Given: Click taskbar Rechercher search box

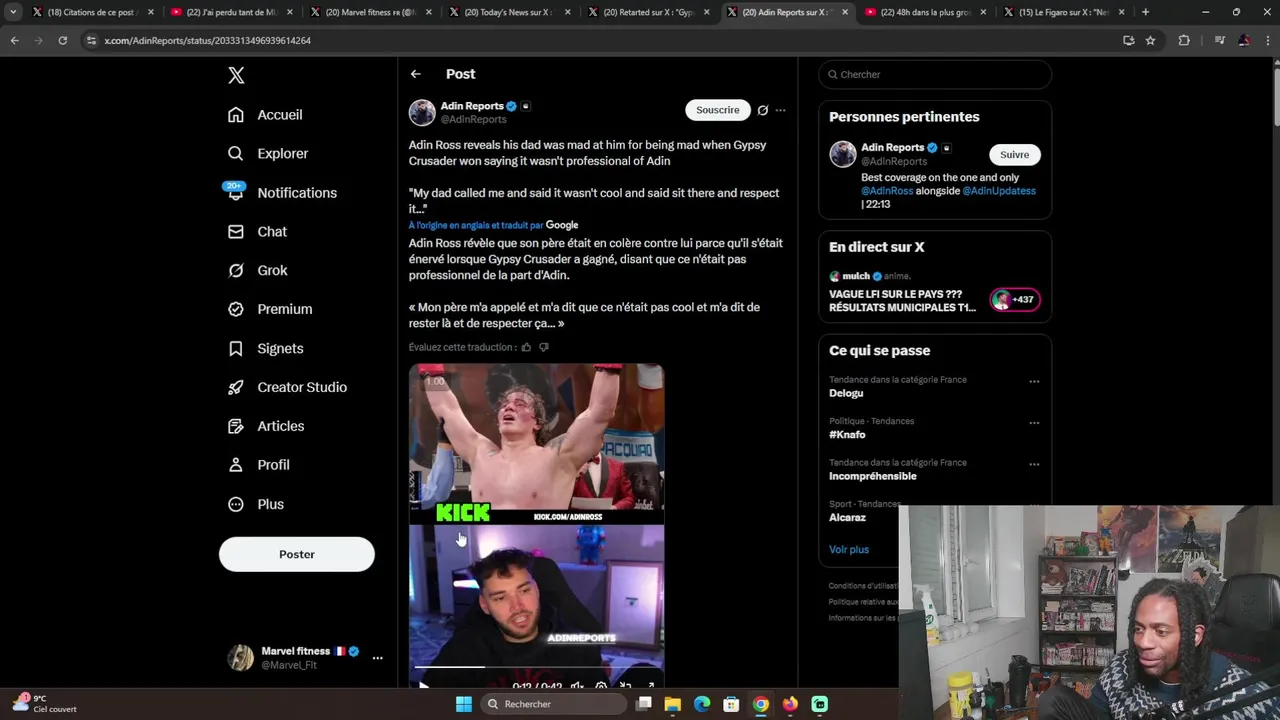Looking at the screenshot, I should point(552,704).
